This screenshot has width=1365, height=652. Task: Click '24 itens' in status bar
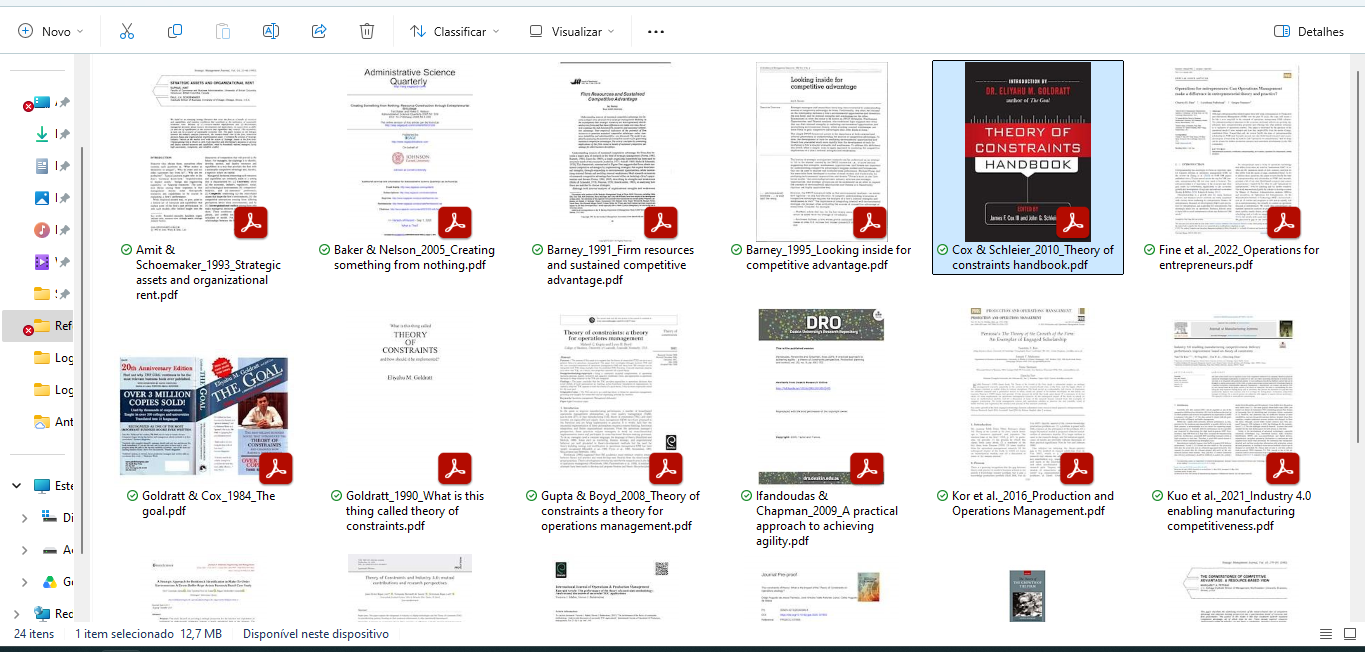click(x=34, y=634)
